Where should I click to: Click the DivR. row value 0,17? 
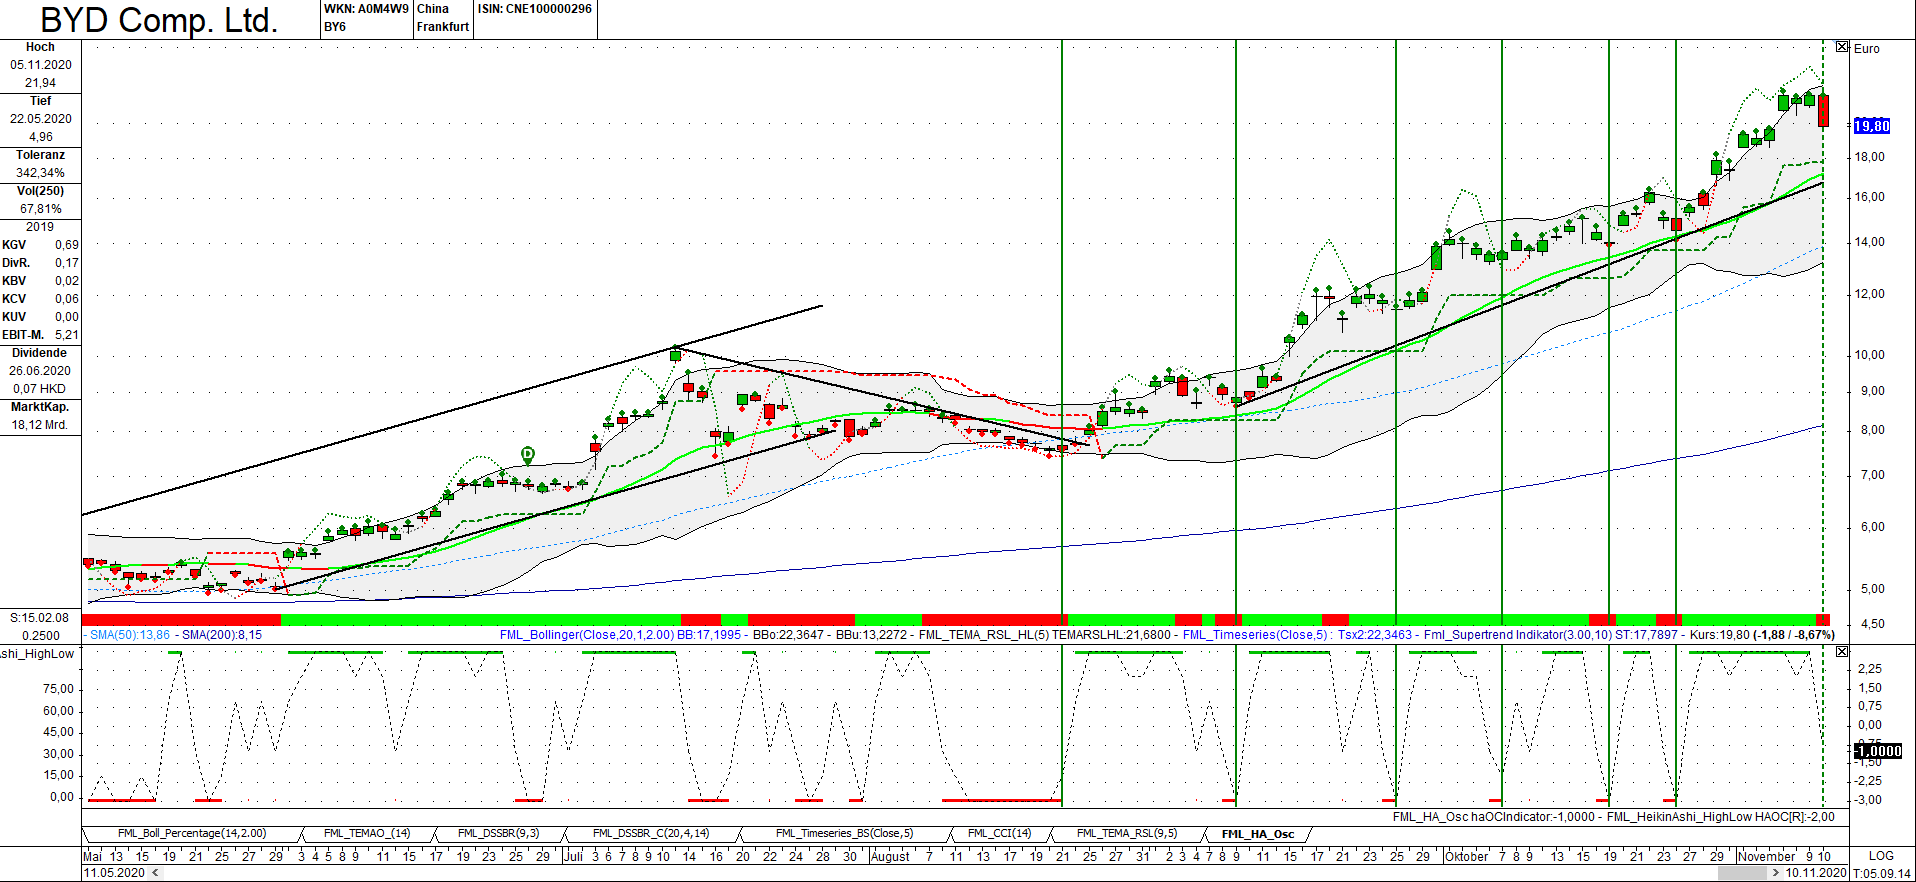(67, 263)
